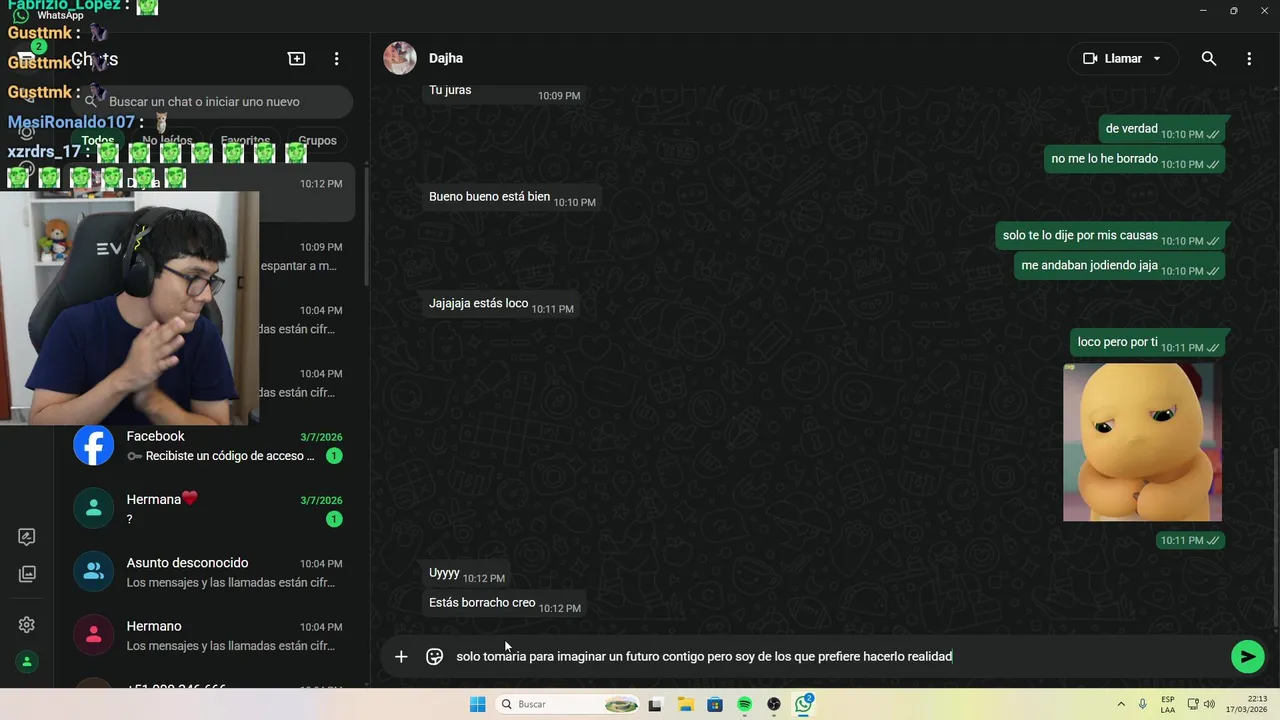Viewport: 1280px width, 720px height.
Task: Open Microsoft Store from taskbar
Action: (715, 704)
